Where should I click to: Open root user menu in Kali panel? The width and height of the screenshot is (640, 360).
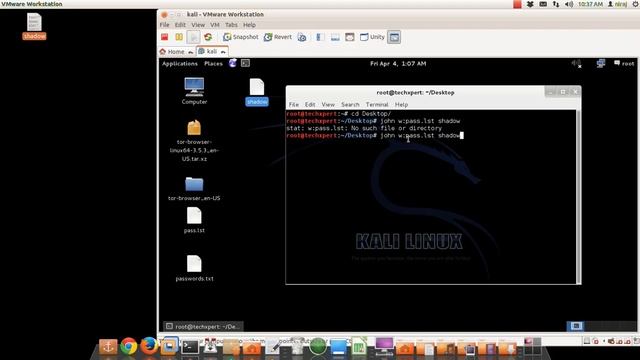[624, 63]
